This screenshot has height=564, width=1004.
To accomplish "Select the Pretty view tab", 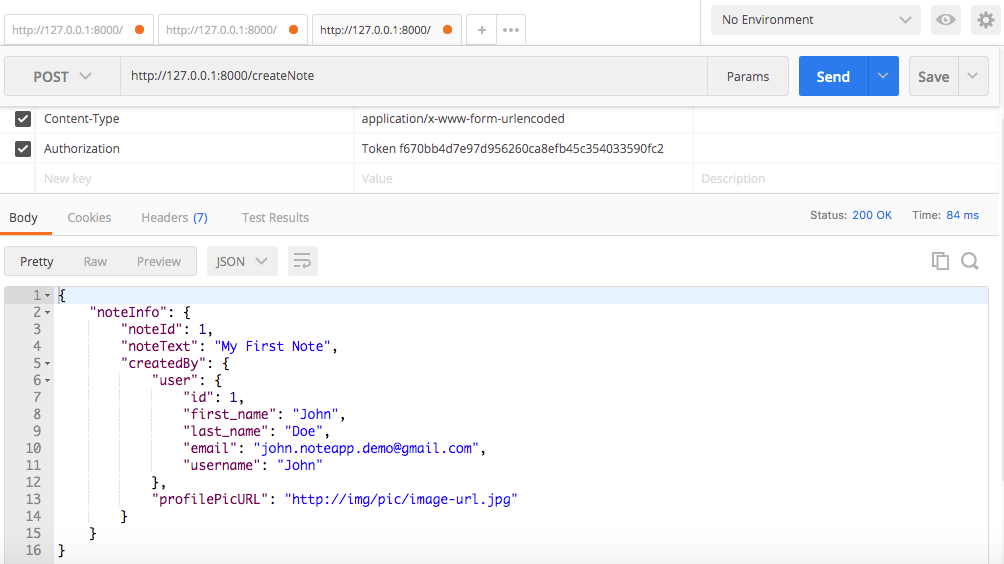I will coord(36,261).
